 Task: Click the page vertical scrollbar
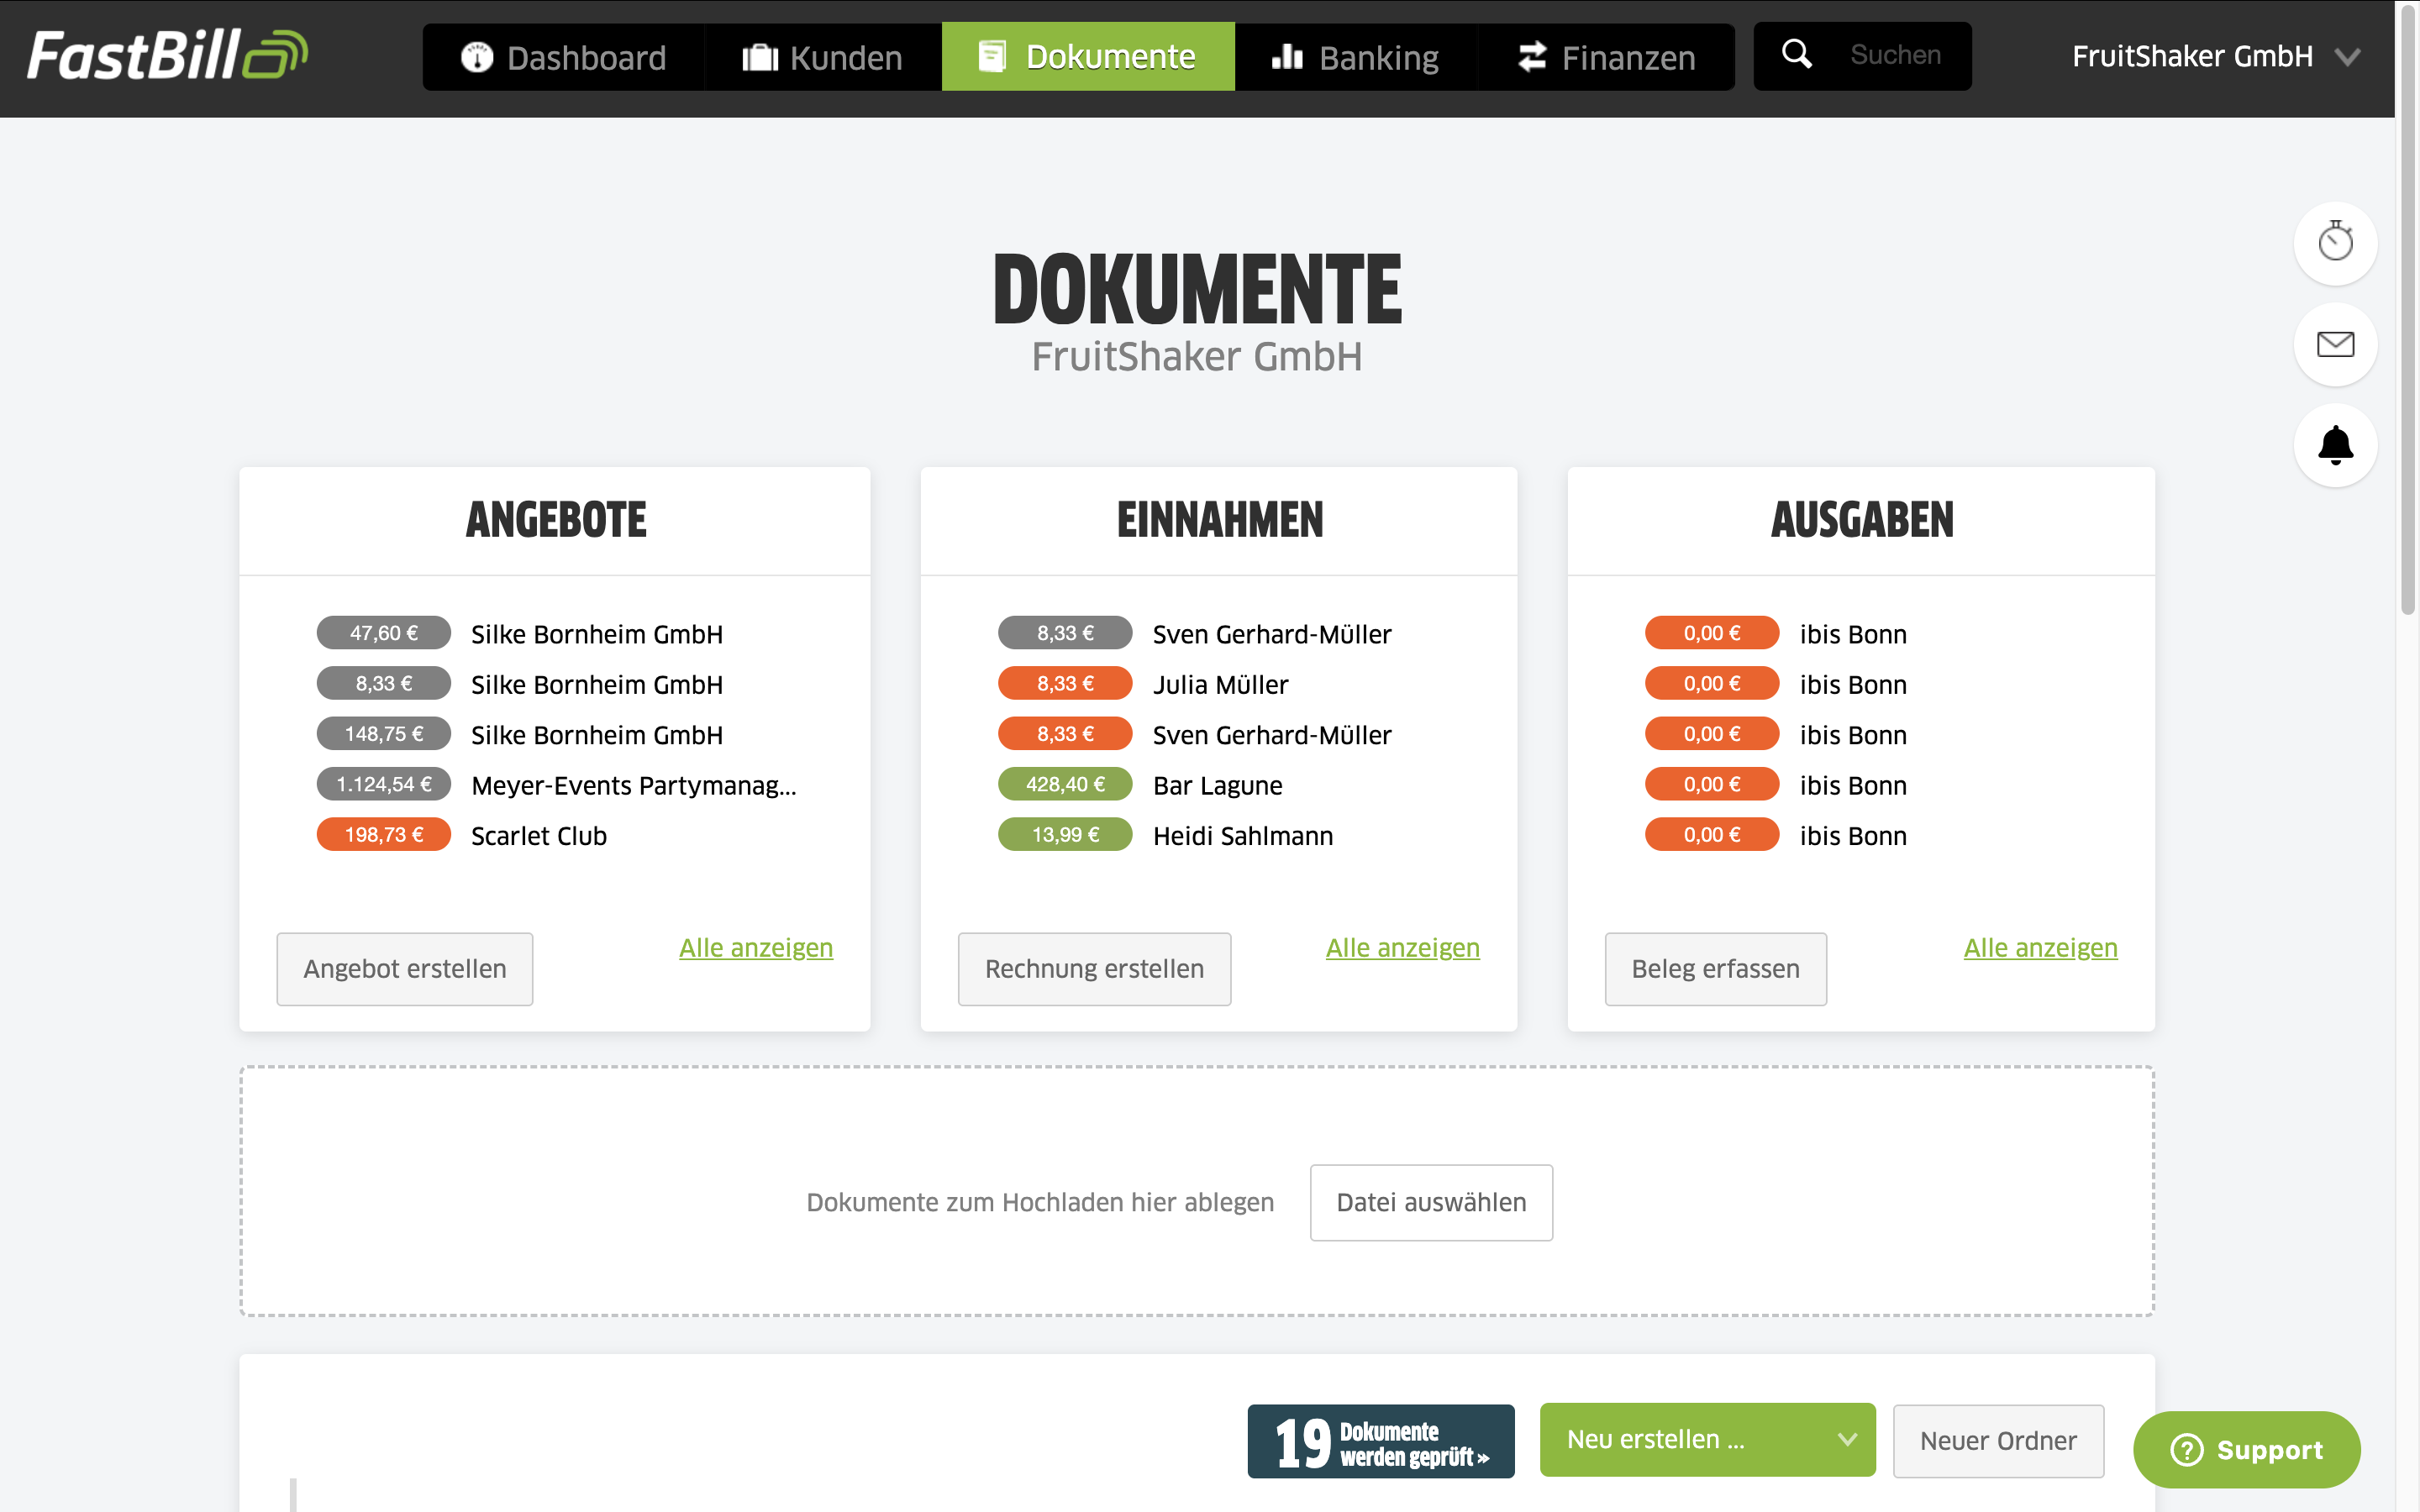tap(2408, 310)
